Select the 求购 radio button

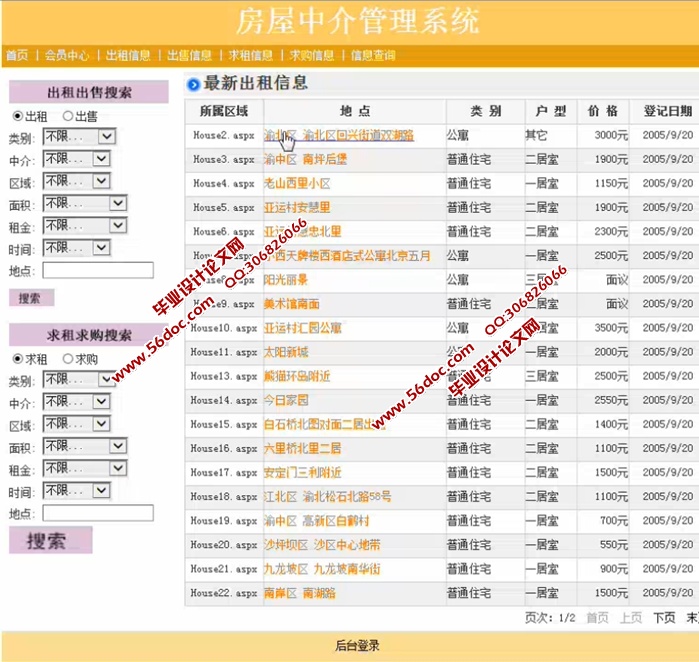click(68, 358)
